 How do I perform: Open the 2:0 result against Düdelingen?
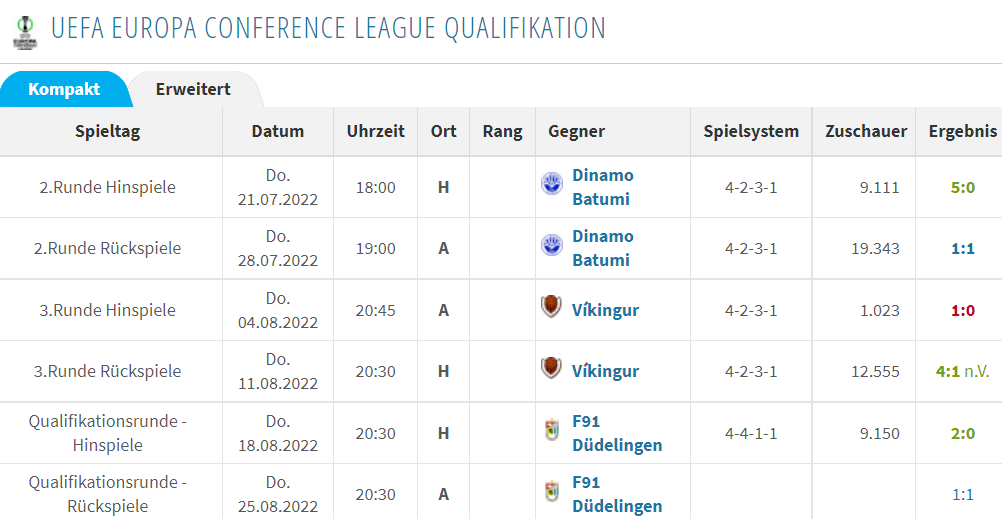(x=962, y=433)
